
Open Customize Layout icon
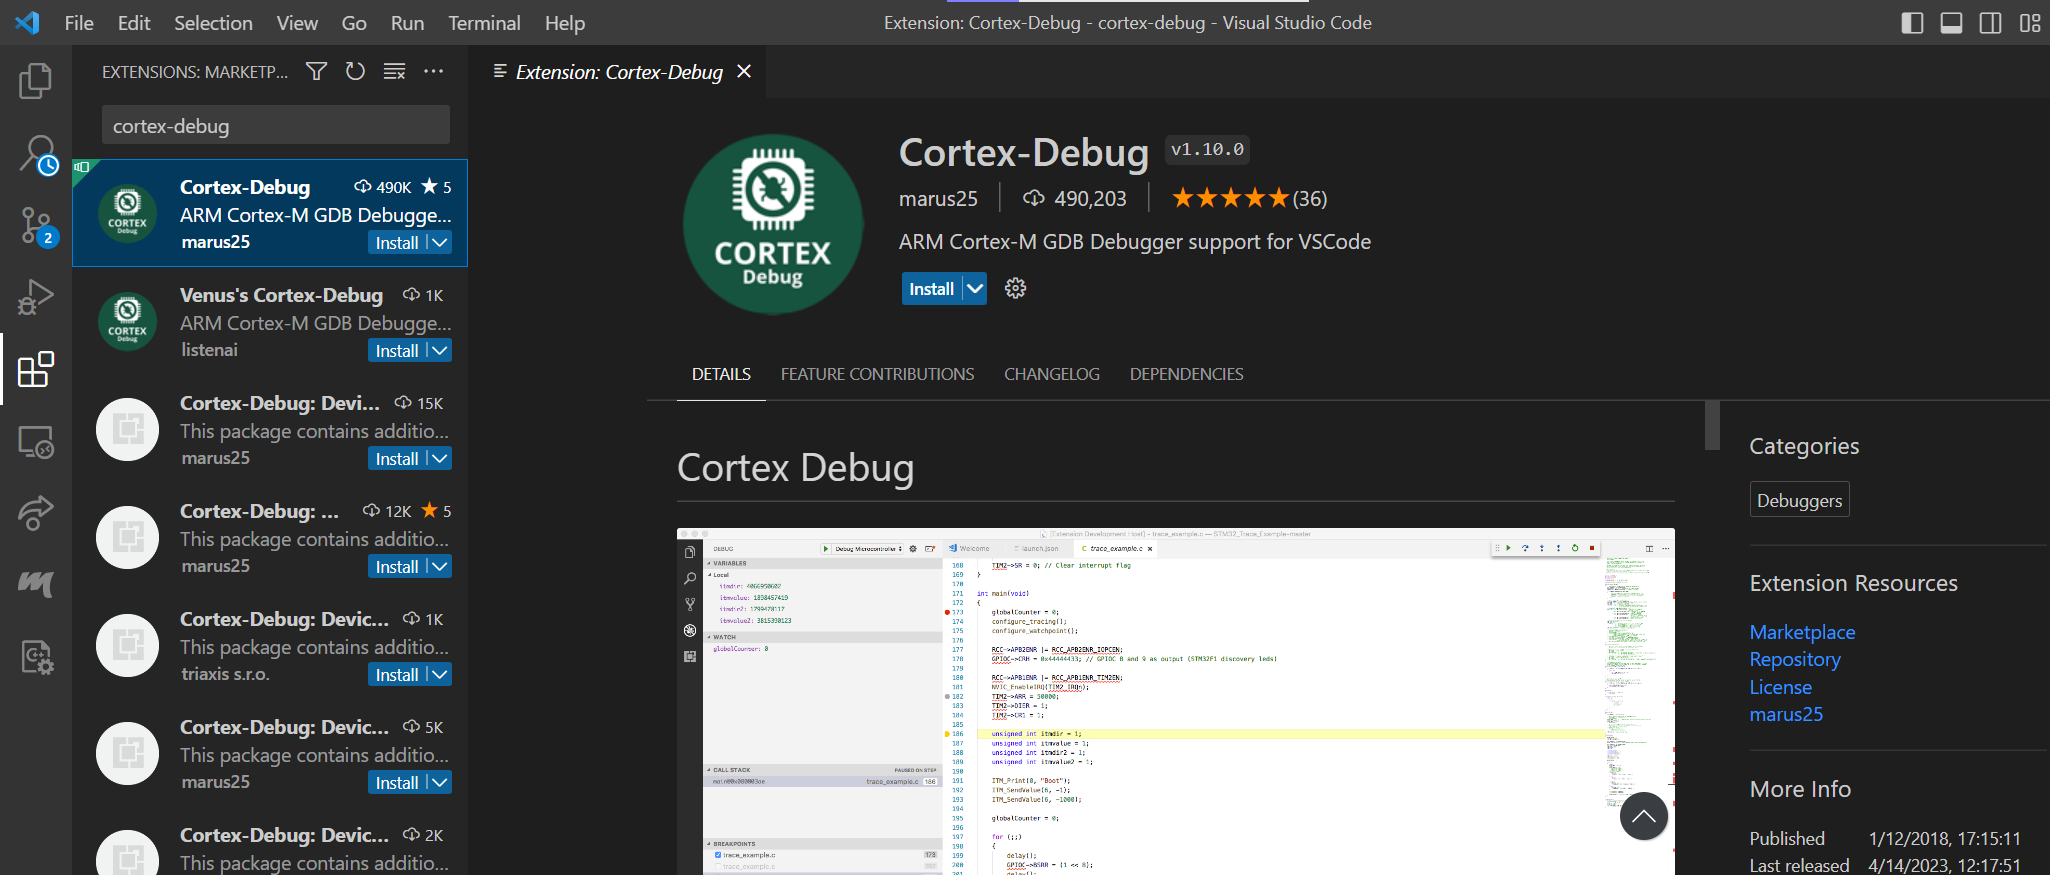pyautogui.click(x=2029, y=23)
